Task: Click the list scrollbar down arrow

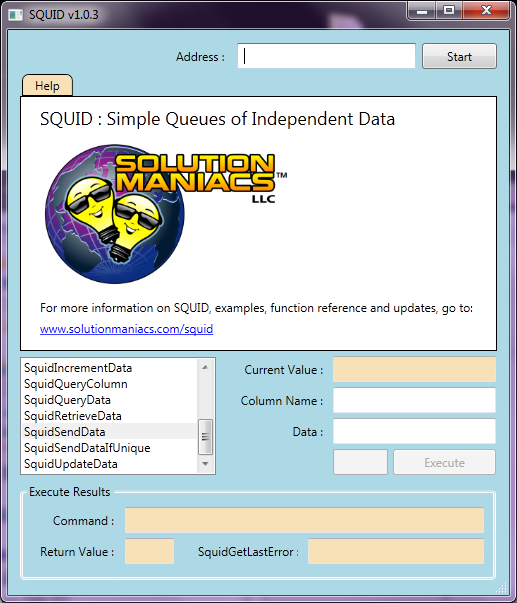Action: tap(205, 464)
